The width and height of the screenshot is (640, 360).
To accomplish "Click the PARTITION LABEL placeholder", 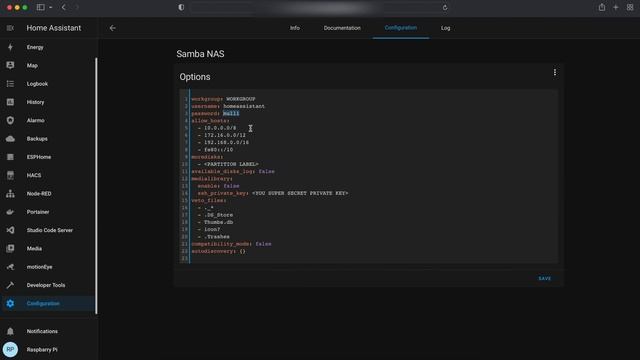I will coord(231,164).
